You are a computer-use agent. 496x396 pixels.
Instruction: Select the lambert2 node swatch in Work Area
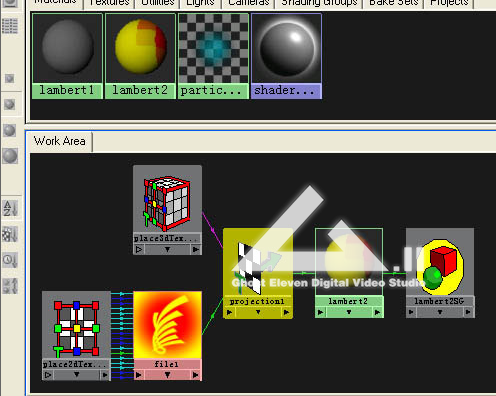pyautogui.click(x=349, y=262)
